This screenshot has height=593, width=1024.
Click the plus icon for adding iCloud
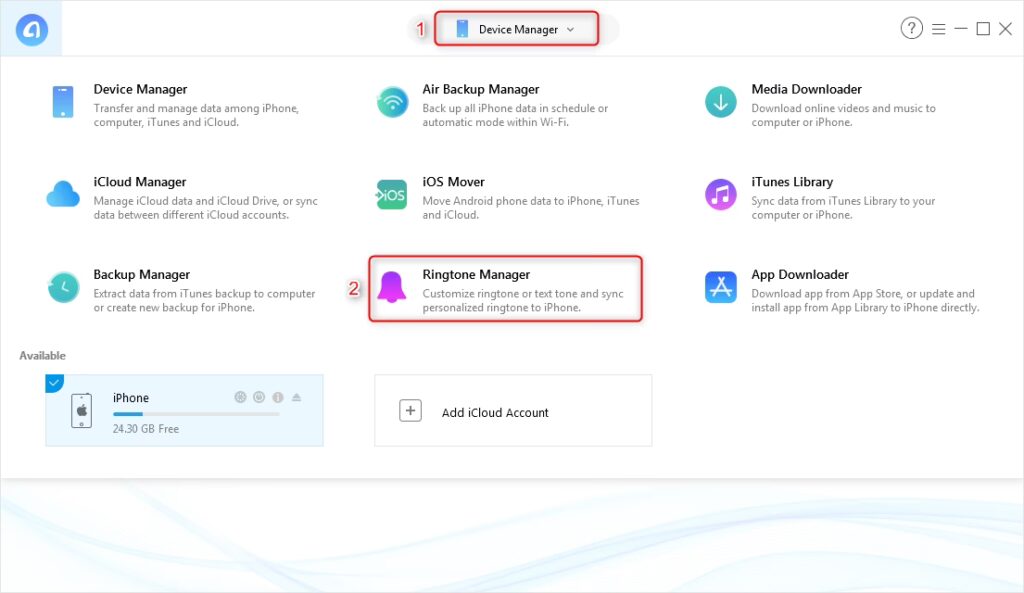point(410,411)
